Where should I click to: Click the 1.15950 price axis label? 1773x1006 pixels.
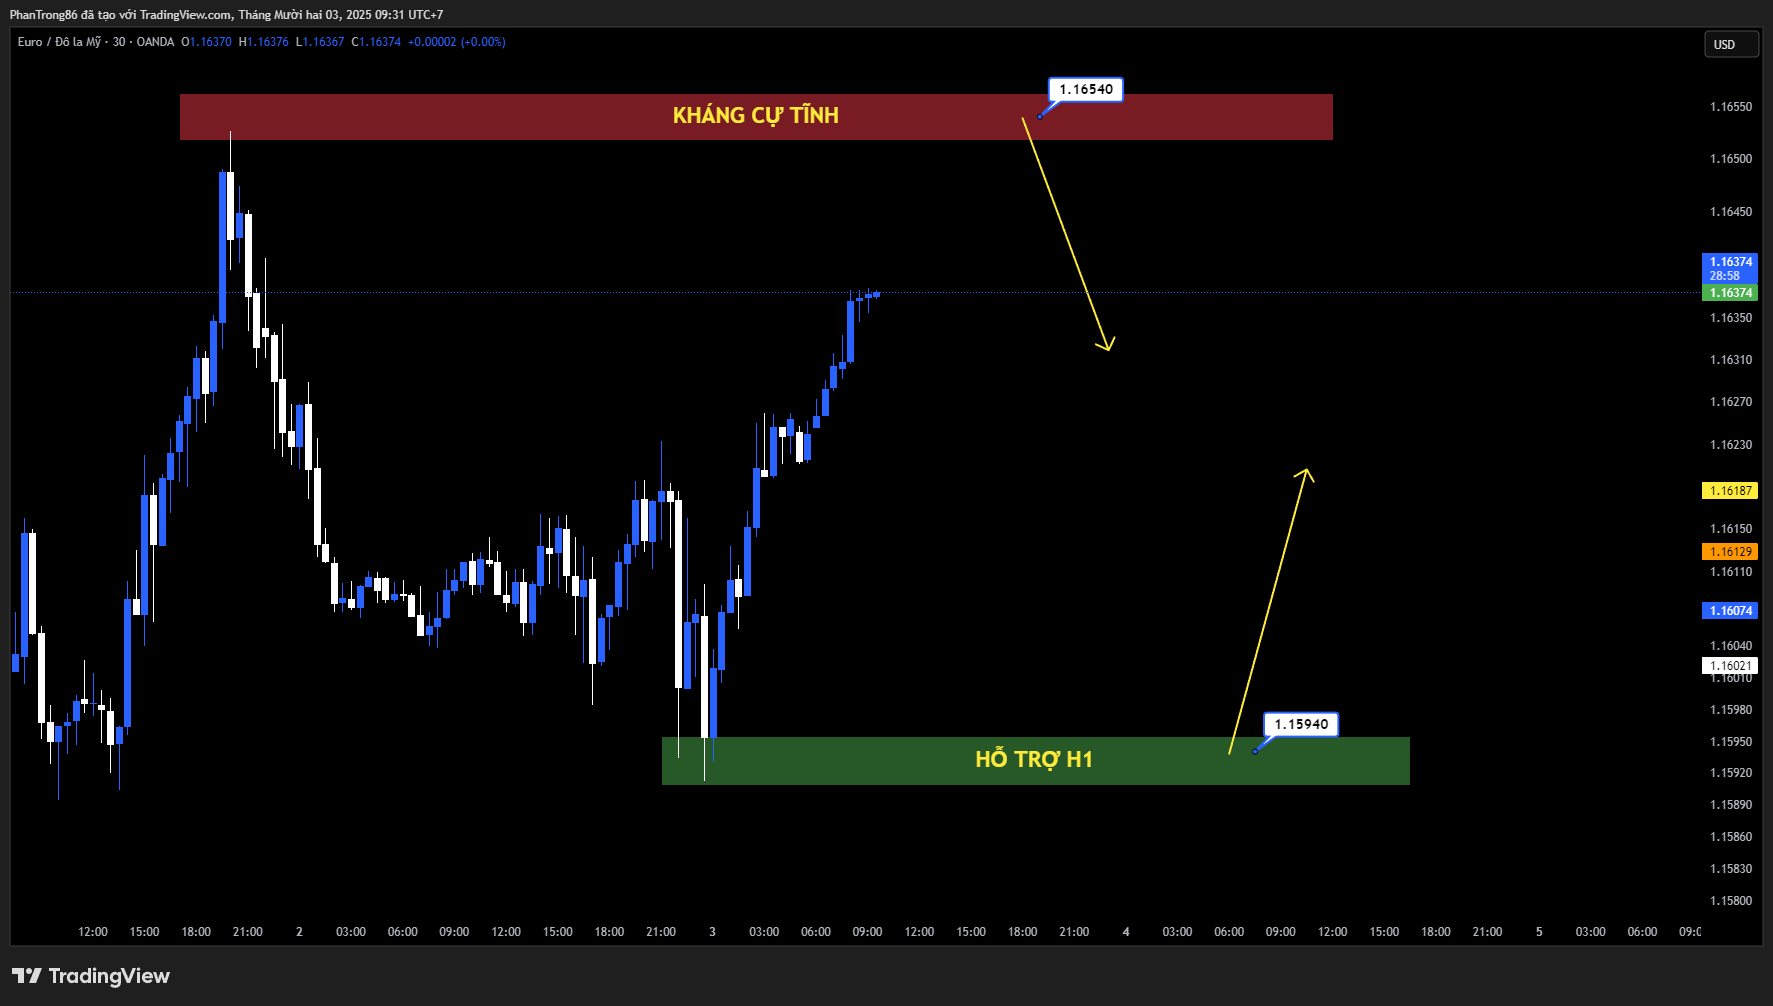pos(1731,742)
